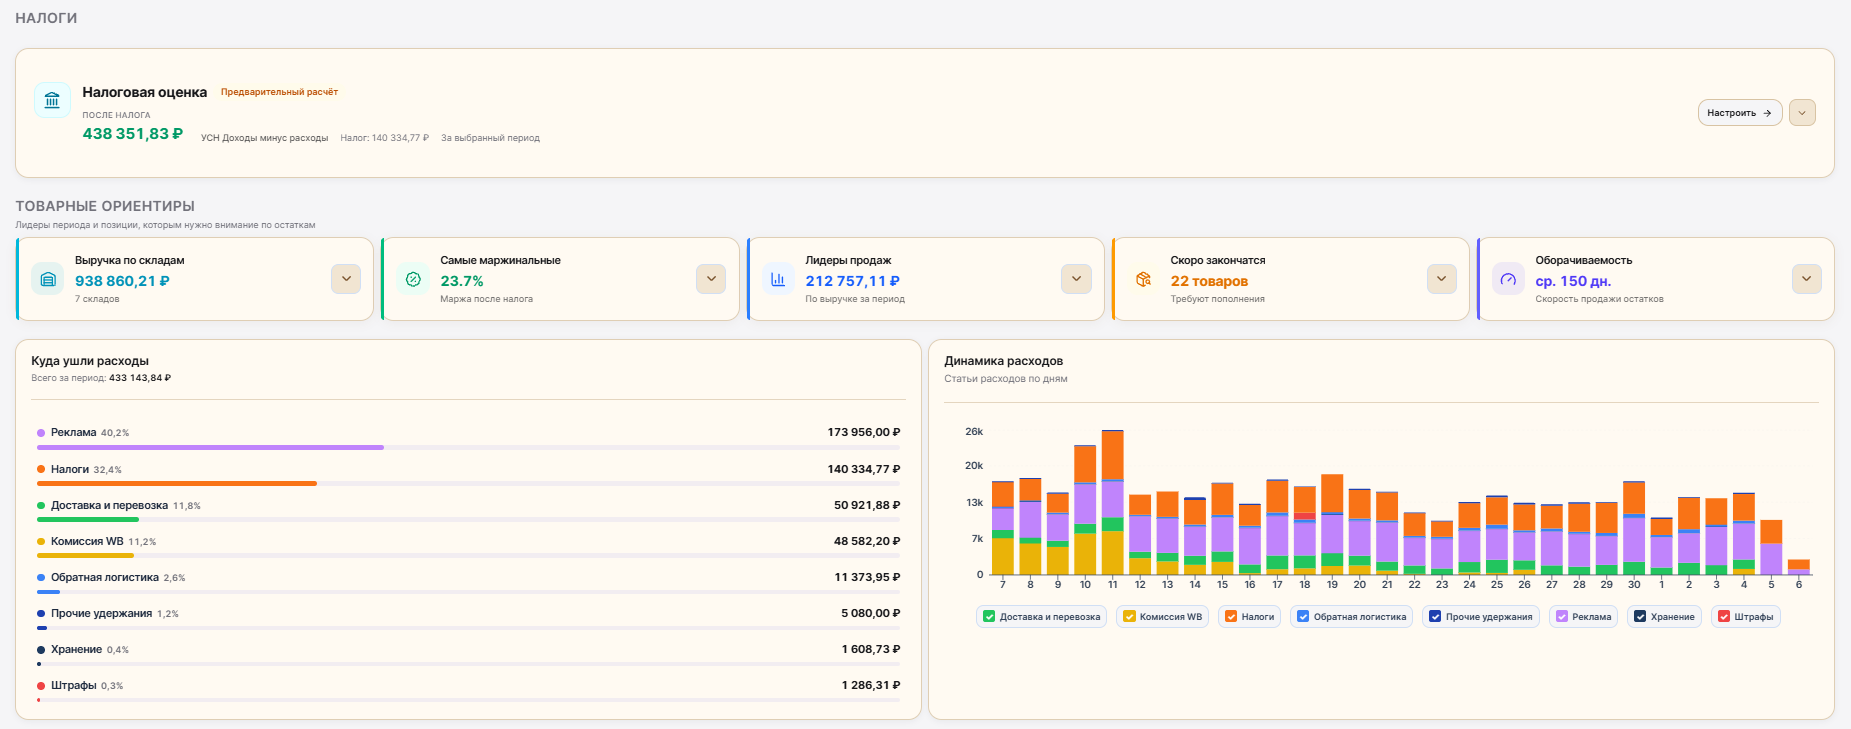Uncheck the Реклама legend checkbox under the chart

point(1561,617)
